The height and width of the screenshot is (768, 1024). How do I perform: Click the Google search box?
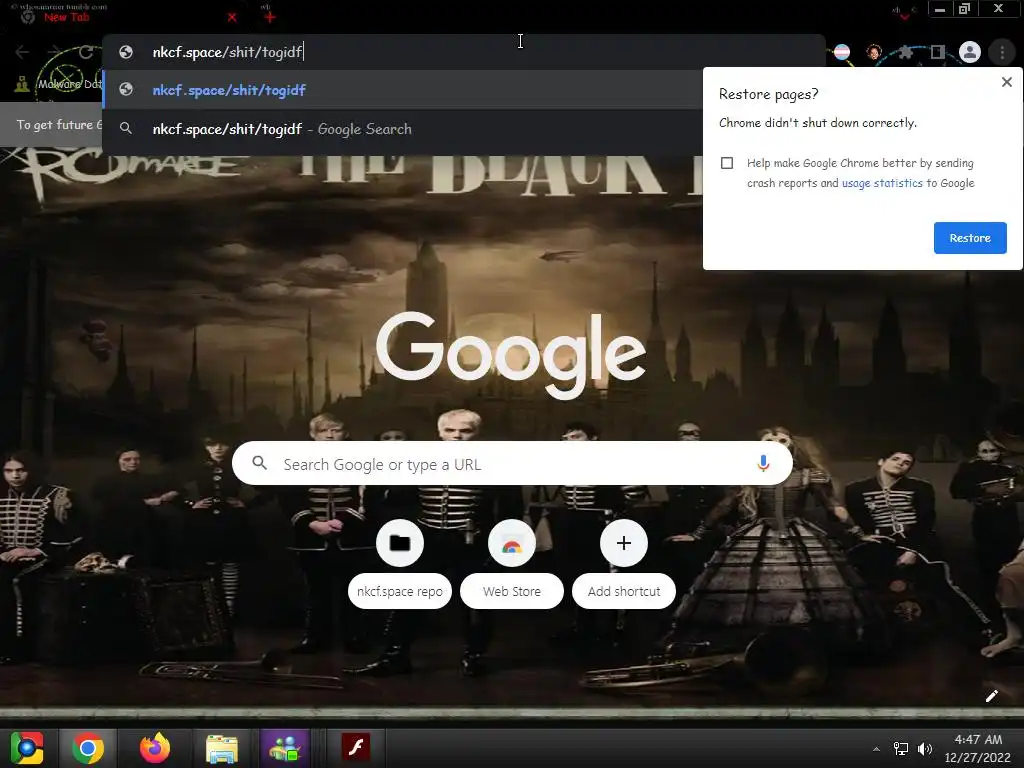pos(512,463)
